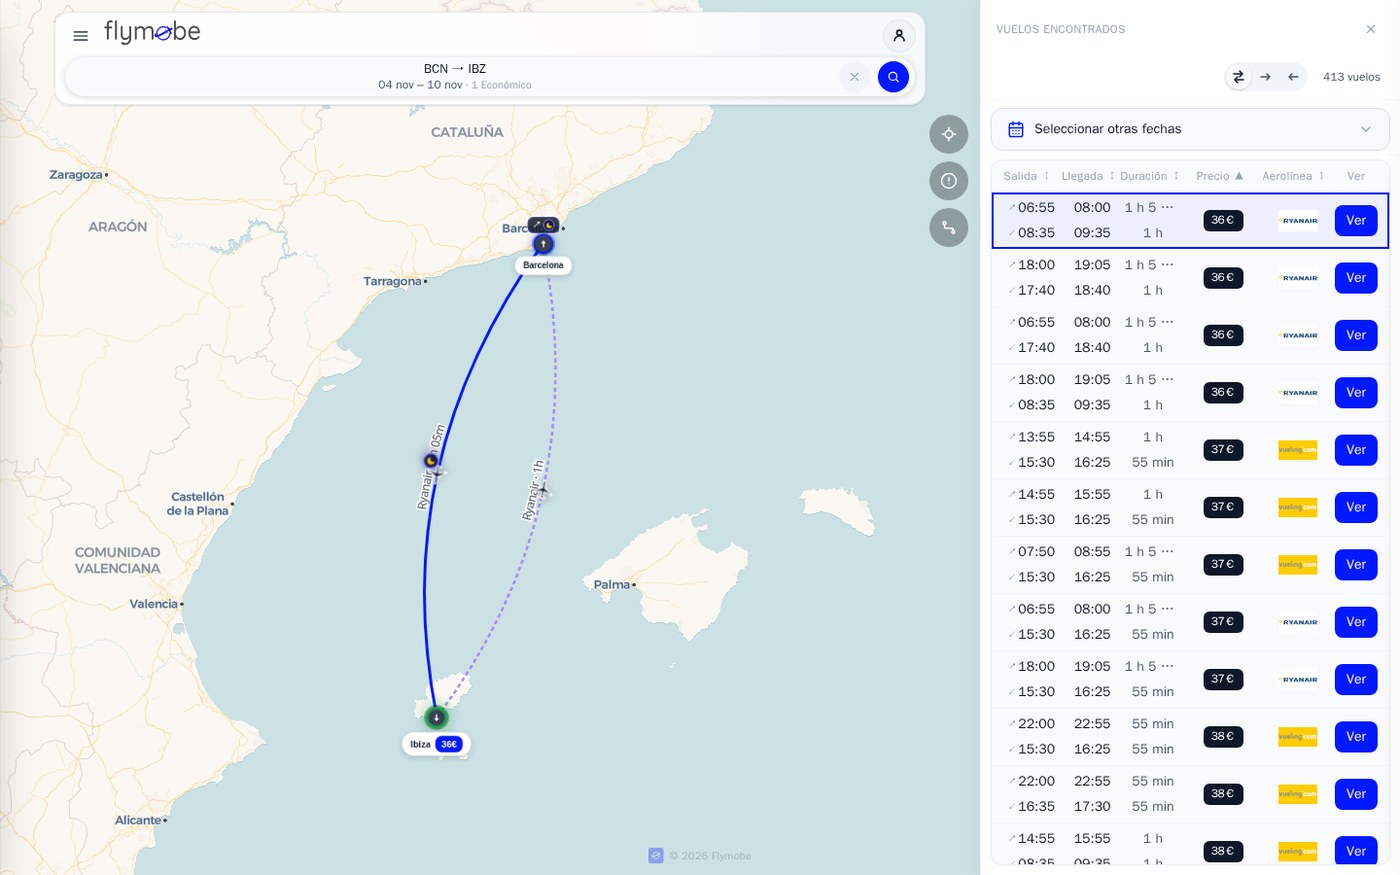The height and width of the screenshot is (875, 1400).
Task: Click Ver for the 06:55/08:35 Ryanair 36€ flight
Action: click(1356, 221)
